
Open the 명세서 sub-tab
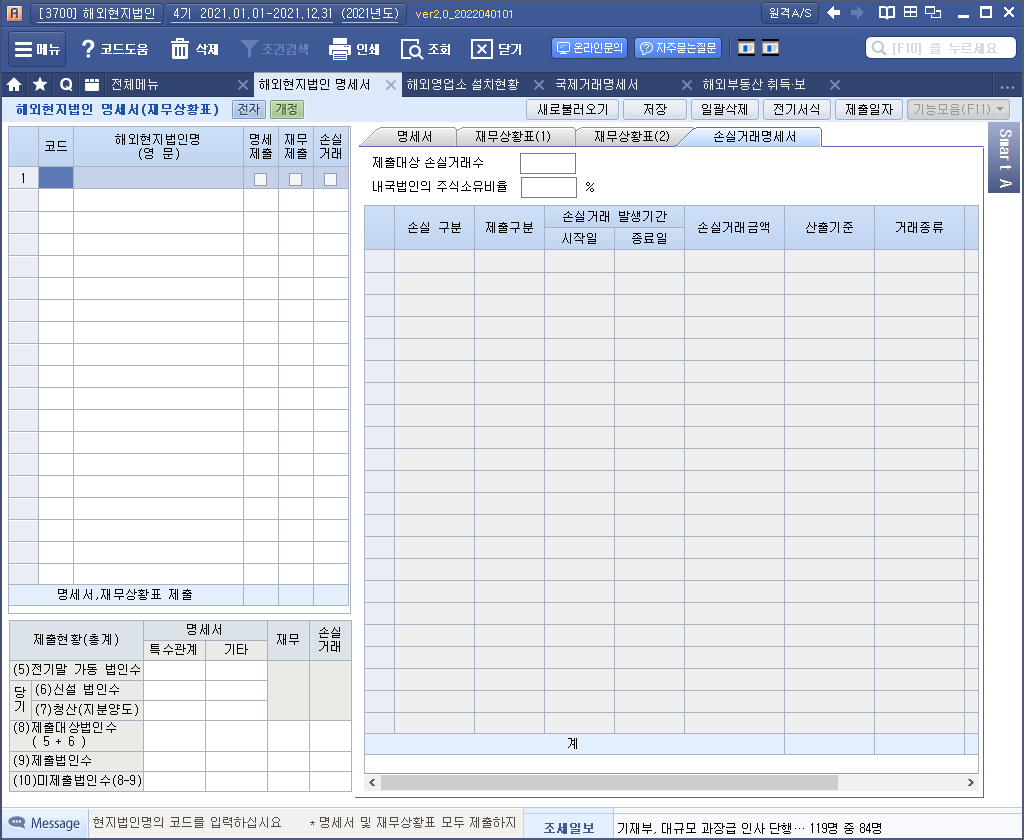pos(414,137)
